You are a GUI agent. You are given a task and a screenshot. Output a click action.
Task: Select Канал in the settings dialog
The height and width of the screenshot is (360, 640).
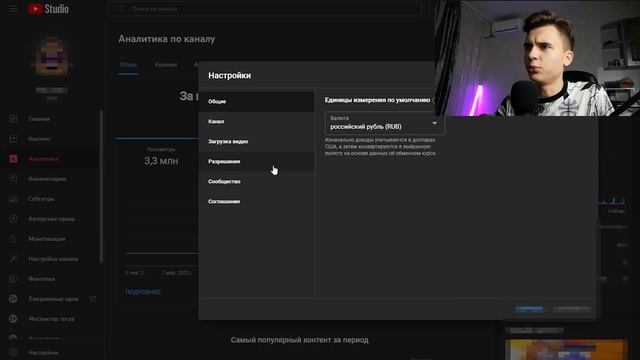tap(256, 121)
